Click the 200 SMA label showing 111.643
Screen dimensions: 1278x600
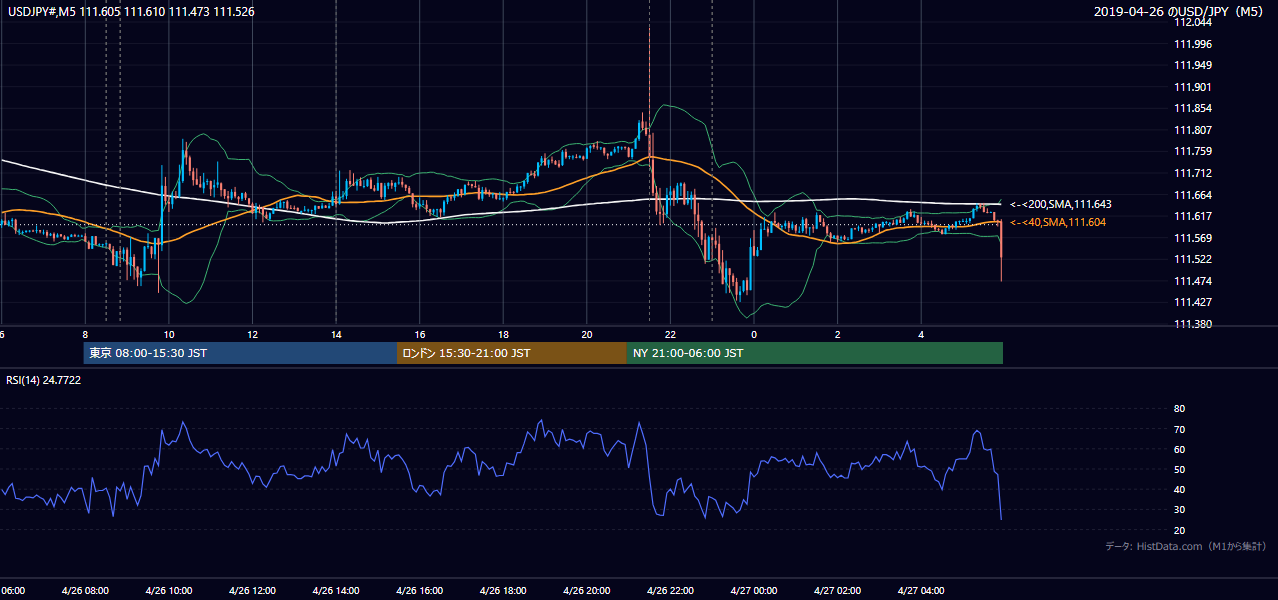point(1060,204)
